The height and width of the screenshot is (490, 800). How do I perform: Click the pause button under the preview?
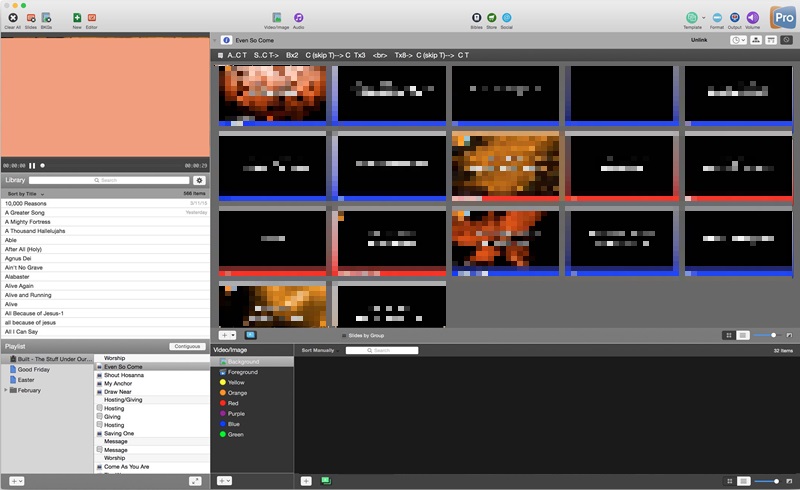(32, 165)
